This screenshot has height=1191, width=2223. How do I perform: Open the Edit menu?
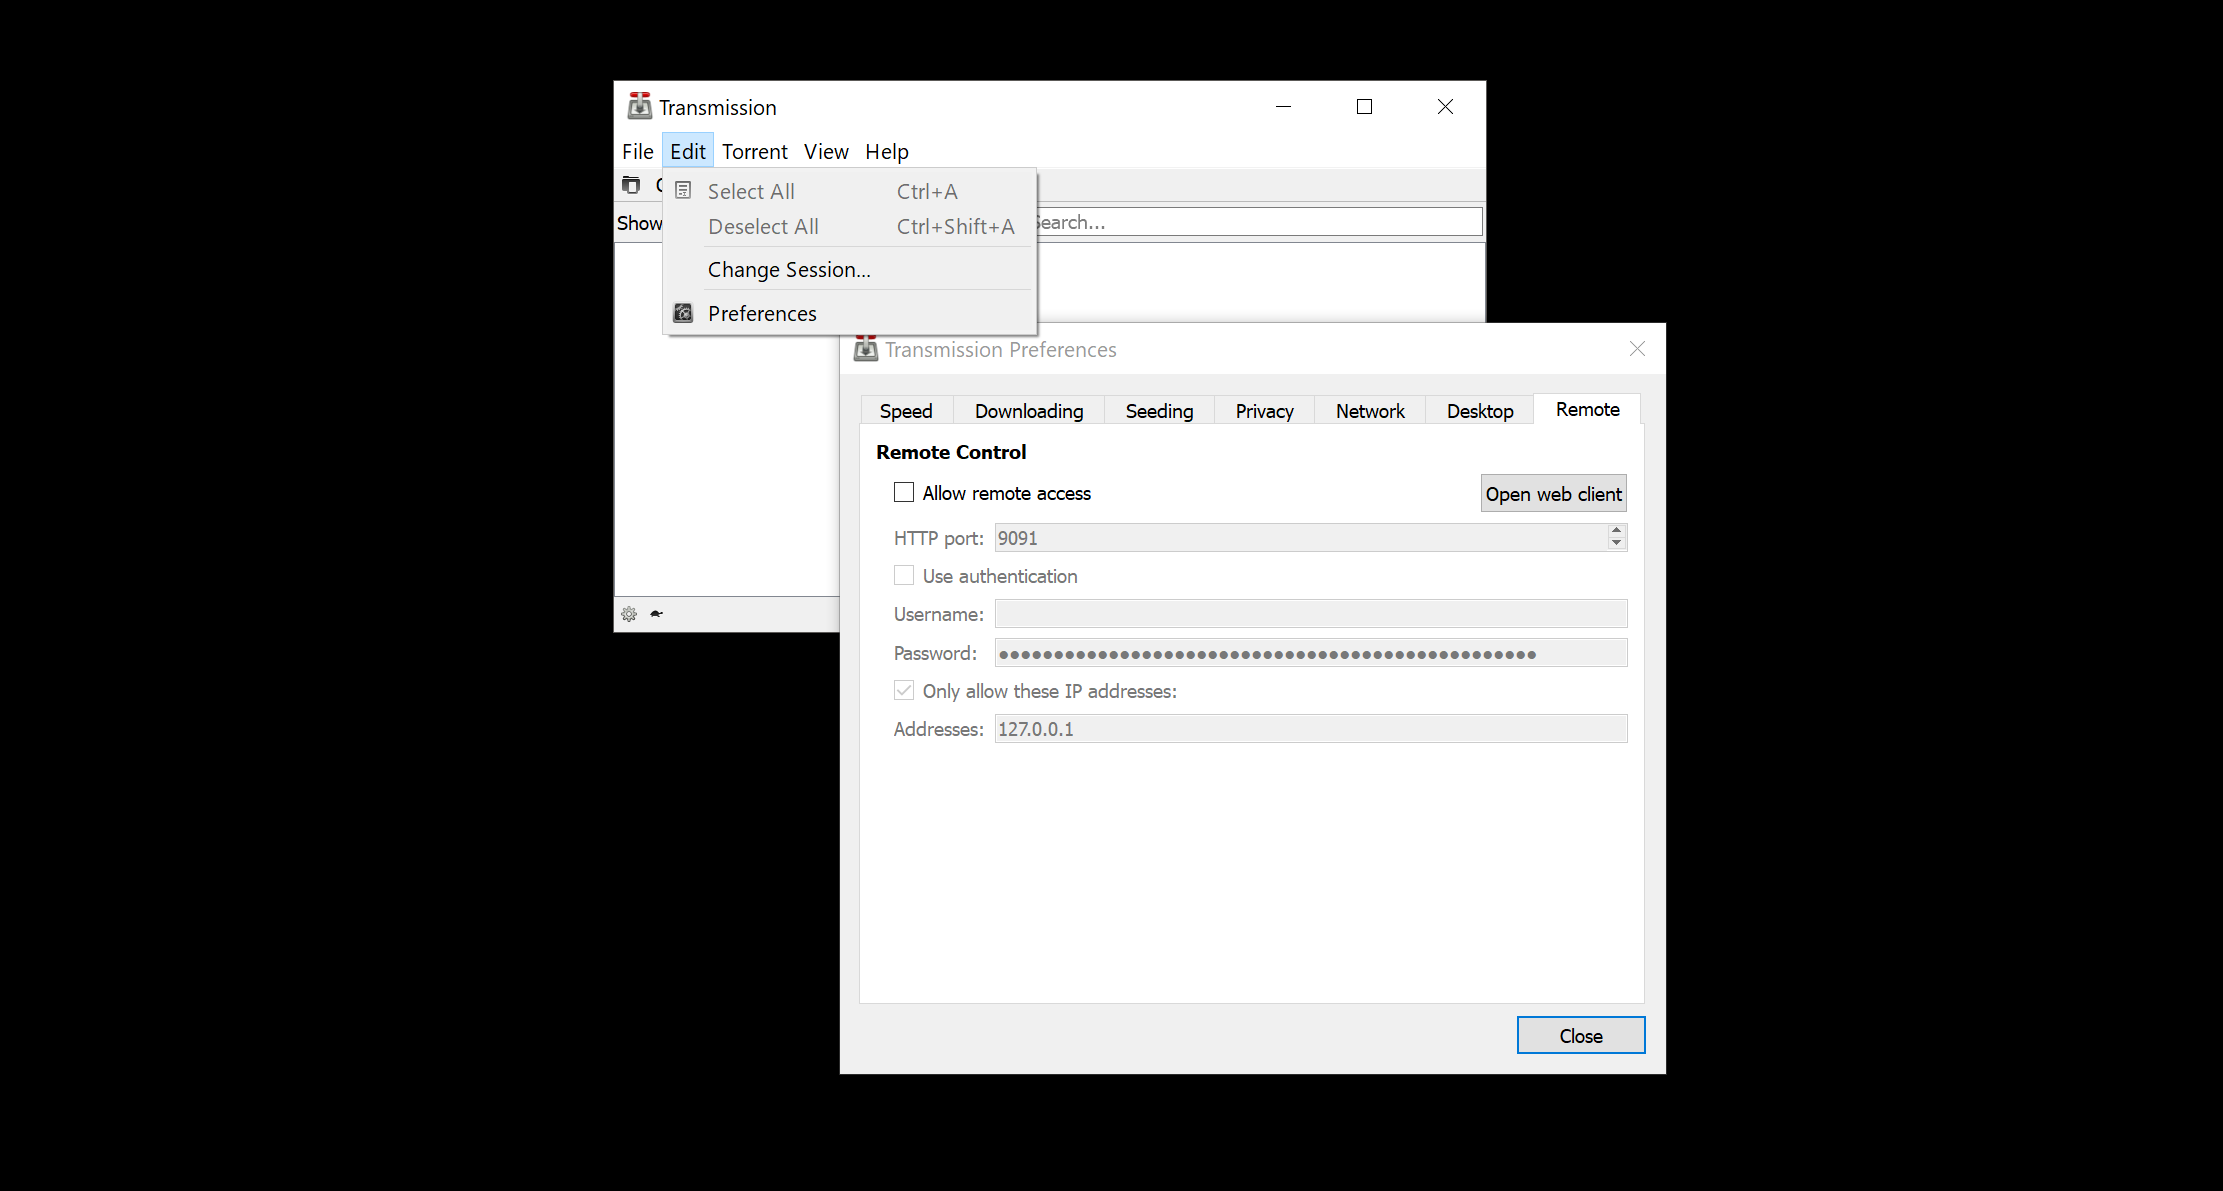click(x=687, y=150)
